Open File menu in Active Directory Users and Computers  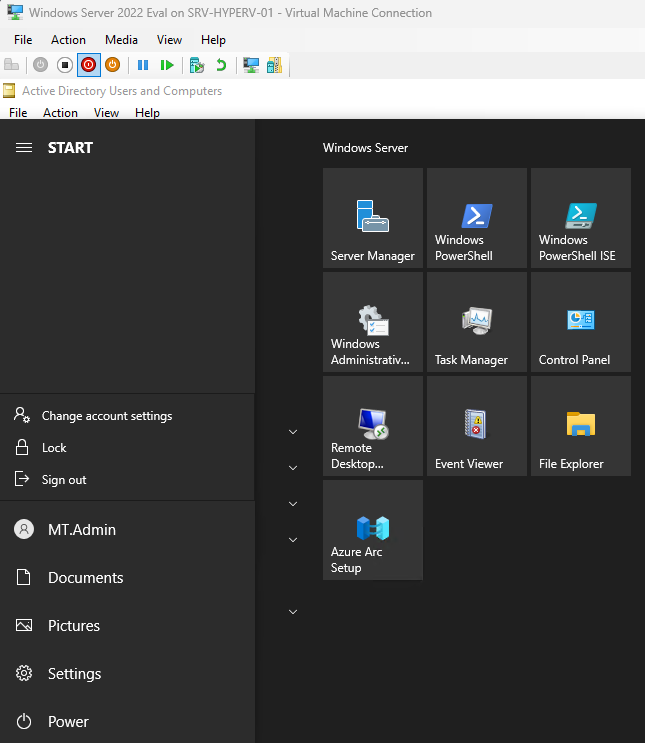pos(18,113)
